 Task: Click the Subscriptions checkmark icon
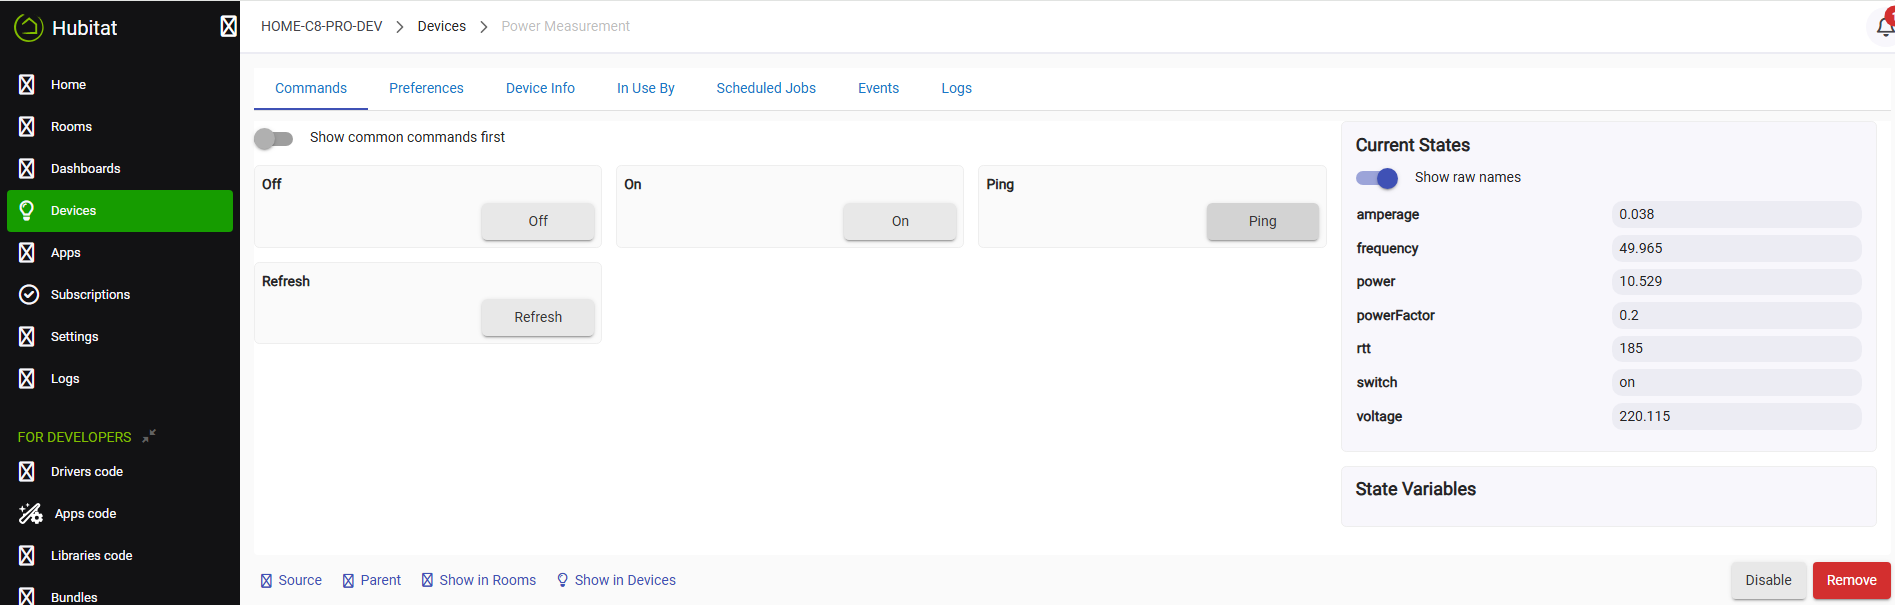[x=29, y=295]
